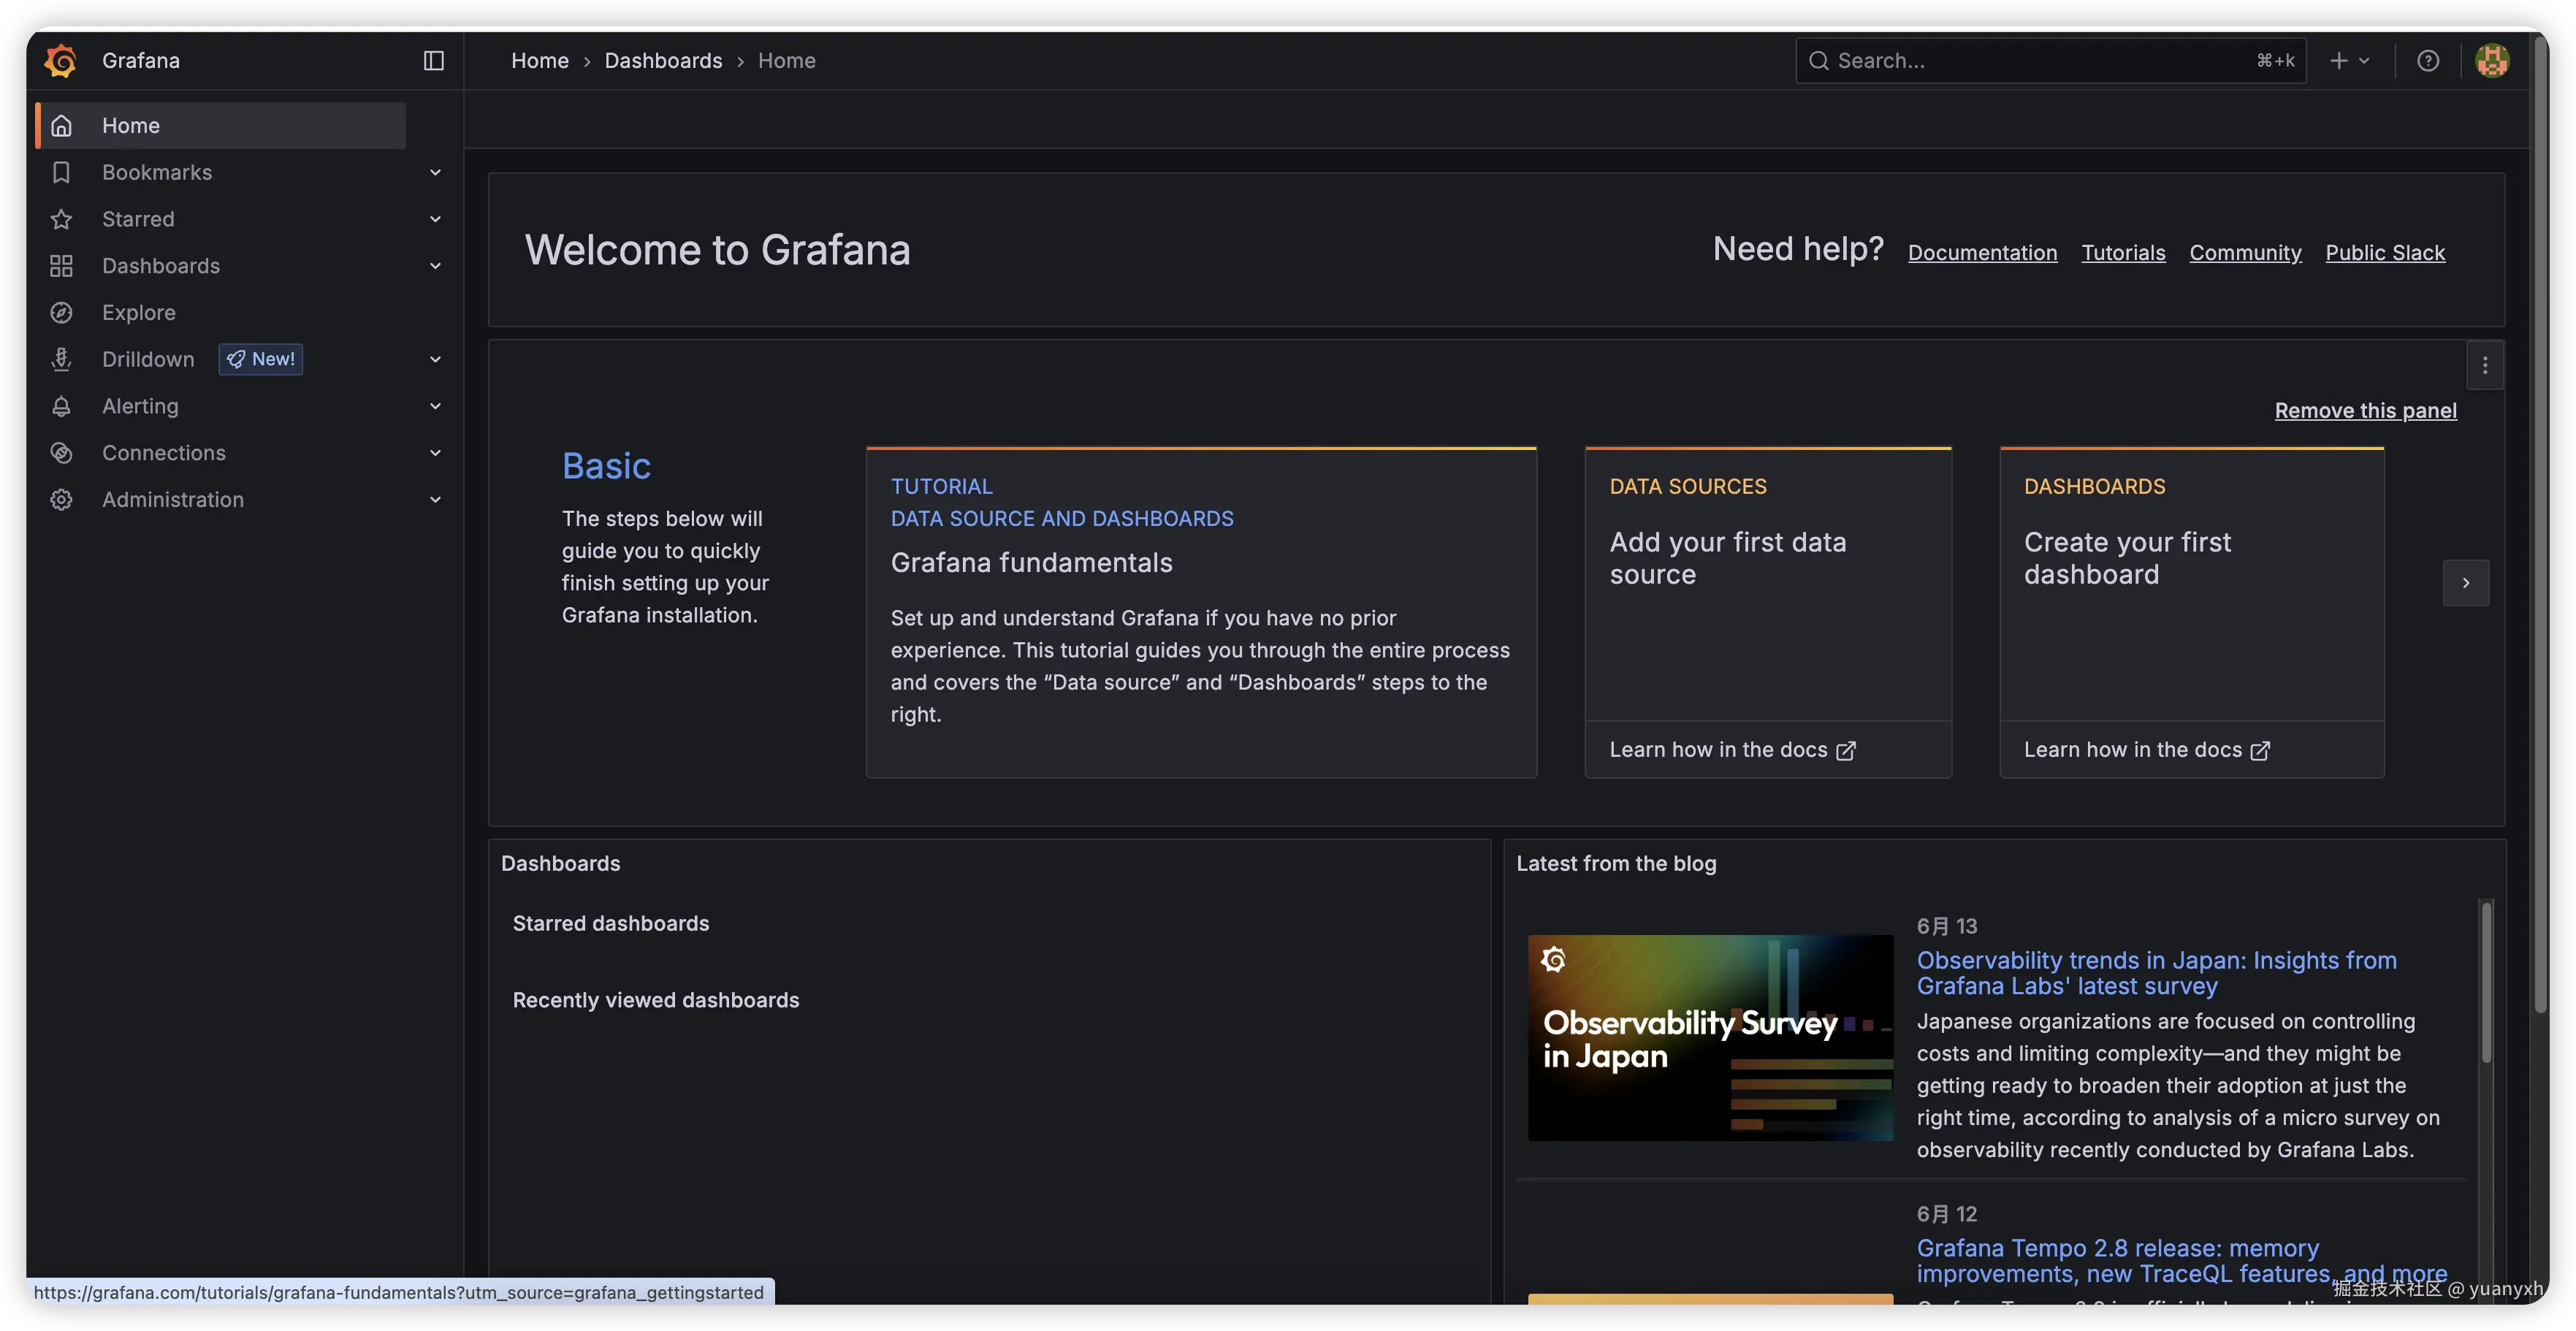This screenshot has height=1331, width=2576.
Task: Open the Explore compass icon
Action: (61, 313)
